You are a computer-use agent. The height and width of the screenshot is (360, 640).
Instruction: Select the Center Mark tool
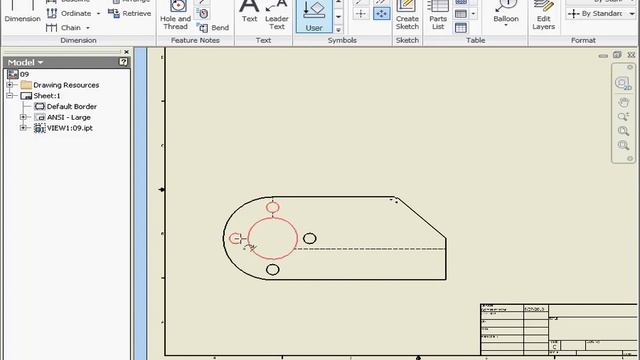[361, 13]
